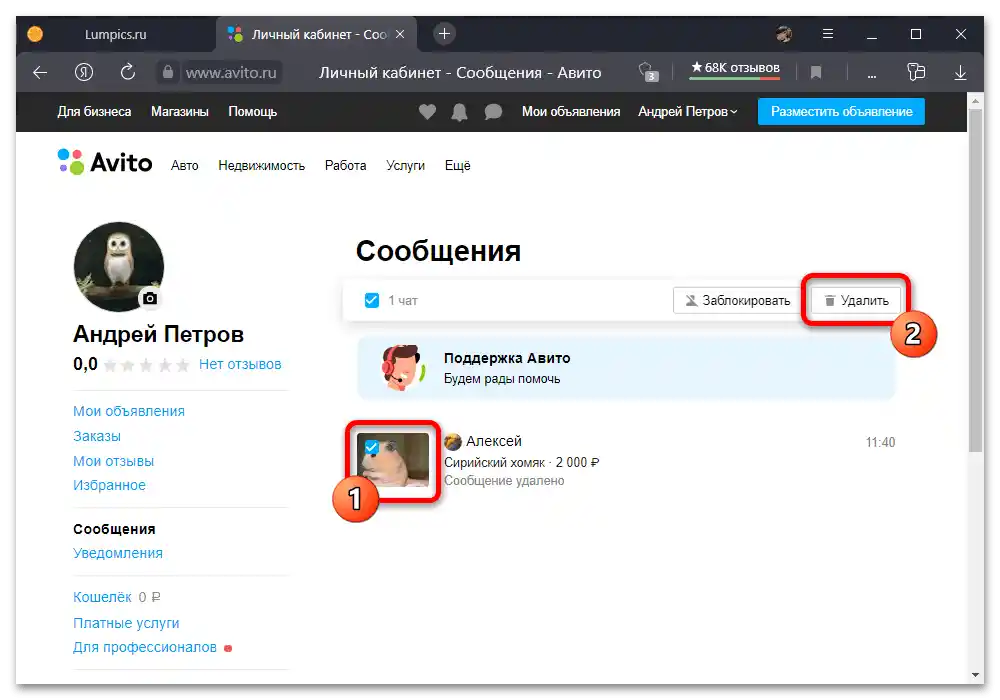Open the browser hamburger menu
1000x700 pixels.
(x=828, y=34)
